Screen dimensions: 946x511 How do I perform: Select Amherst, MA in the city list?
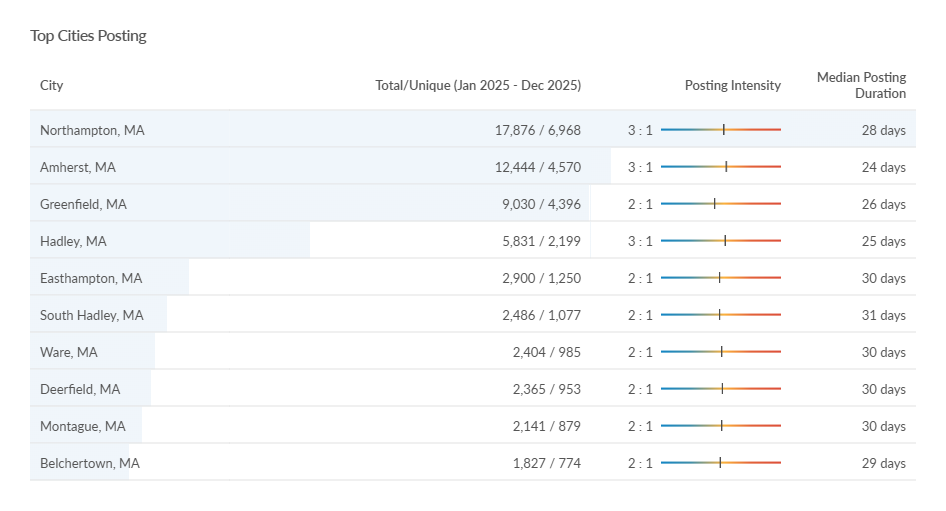point(78,167)
